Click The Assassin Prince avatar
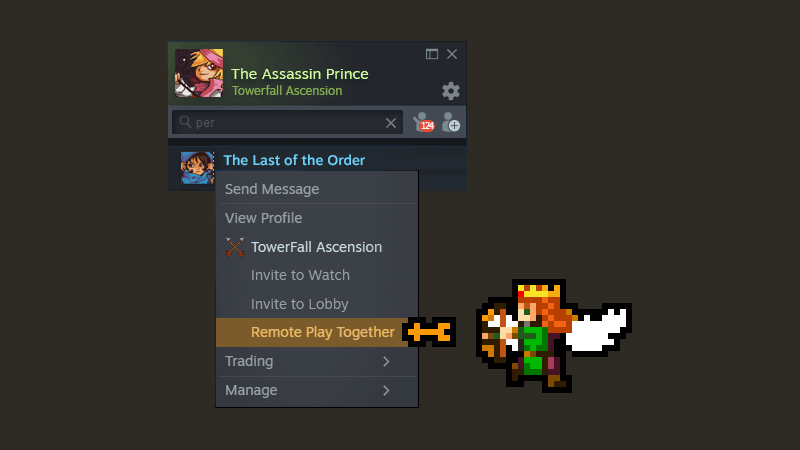This screenshot has width=800, height=450. [x=199, y=73]
